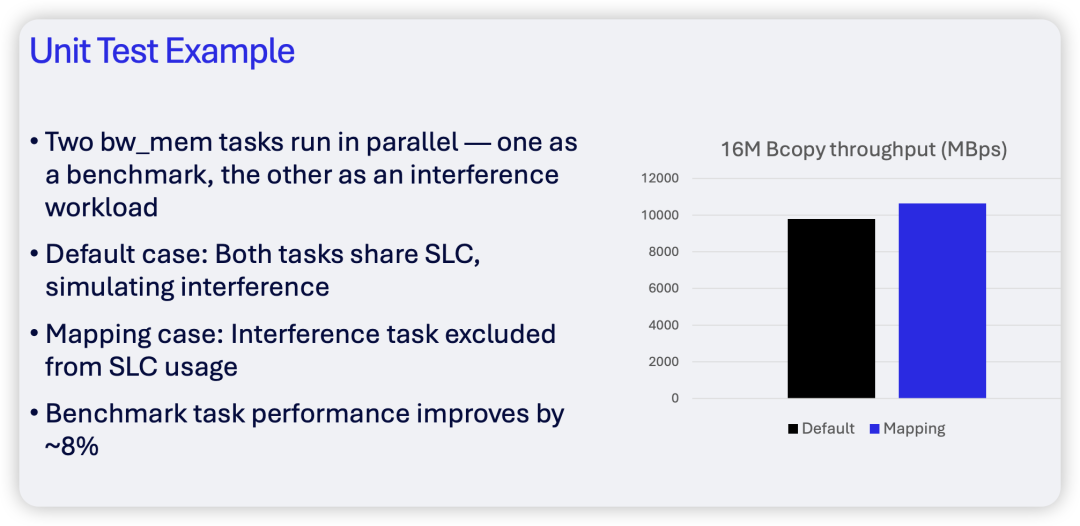The height and width of the screenshot is (526, 1080).
Task: Click the 12000 y-axis label
Action: point(659,179)
